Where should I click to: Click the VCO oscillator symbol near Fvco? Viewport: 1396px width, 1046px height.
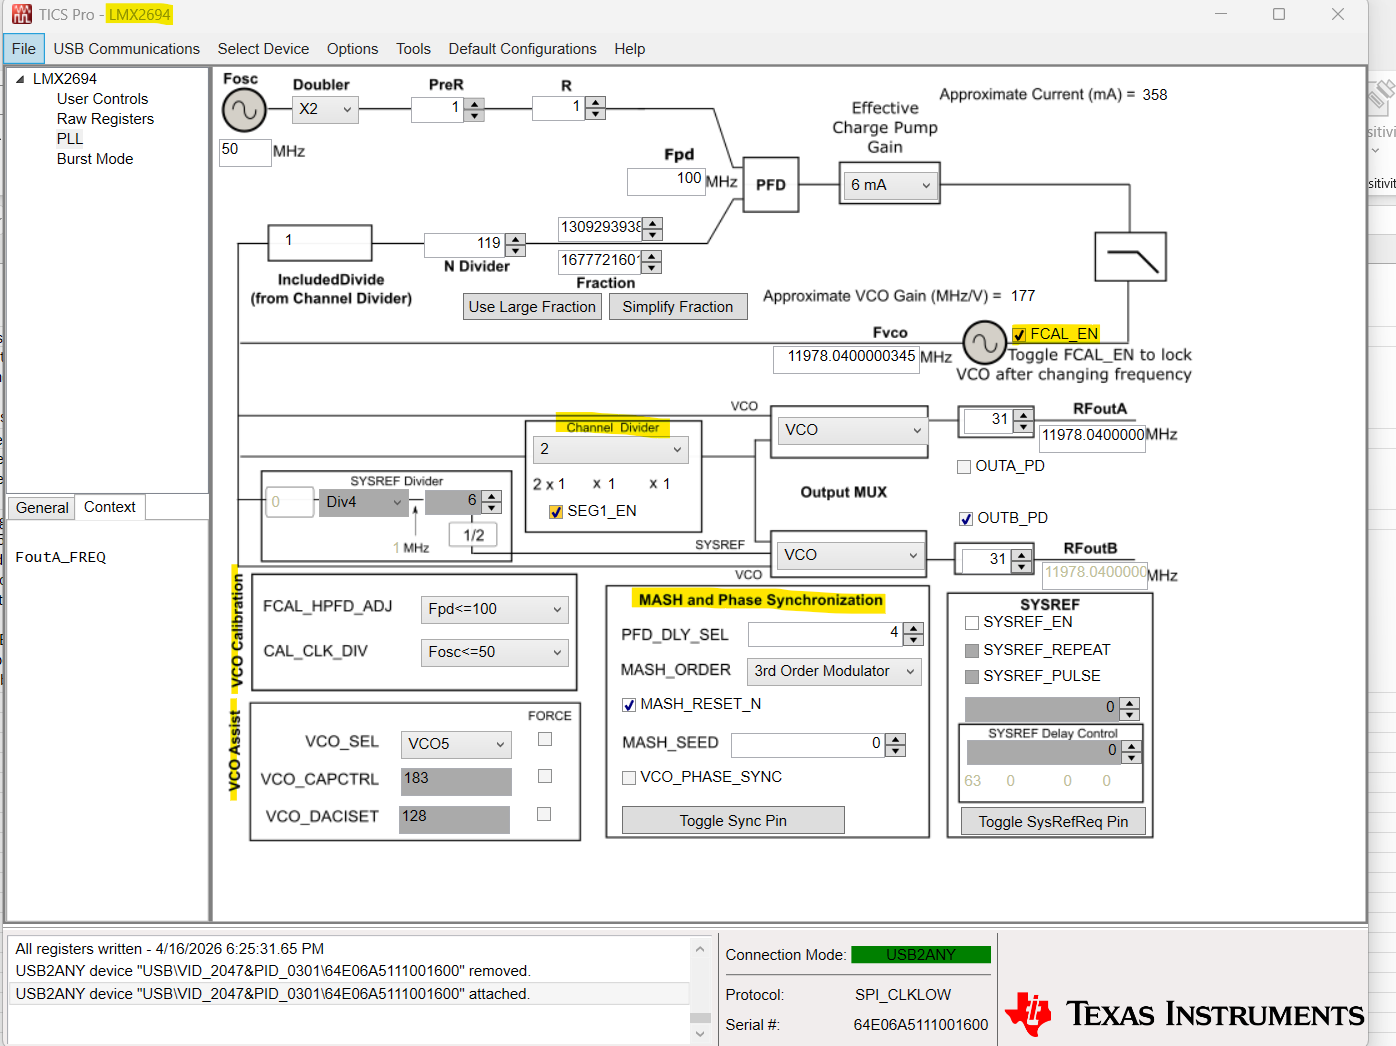pyautogui.click(x=984, y=343)
